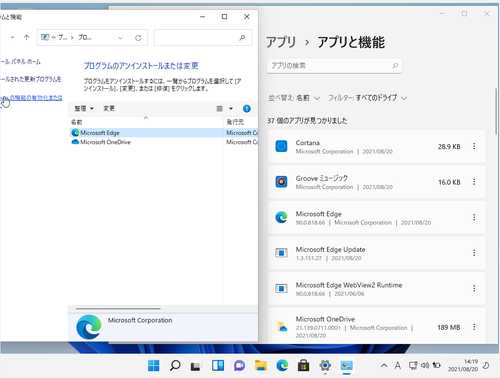This screenshot has height=378, width=500.
Task: Click Microsoft Edge Update app icon
Action: click(281, 253)
